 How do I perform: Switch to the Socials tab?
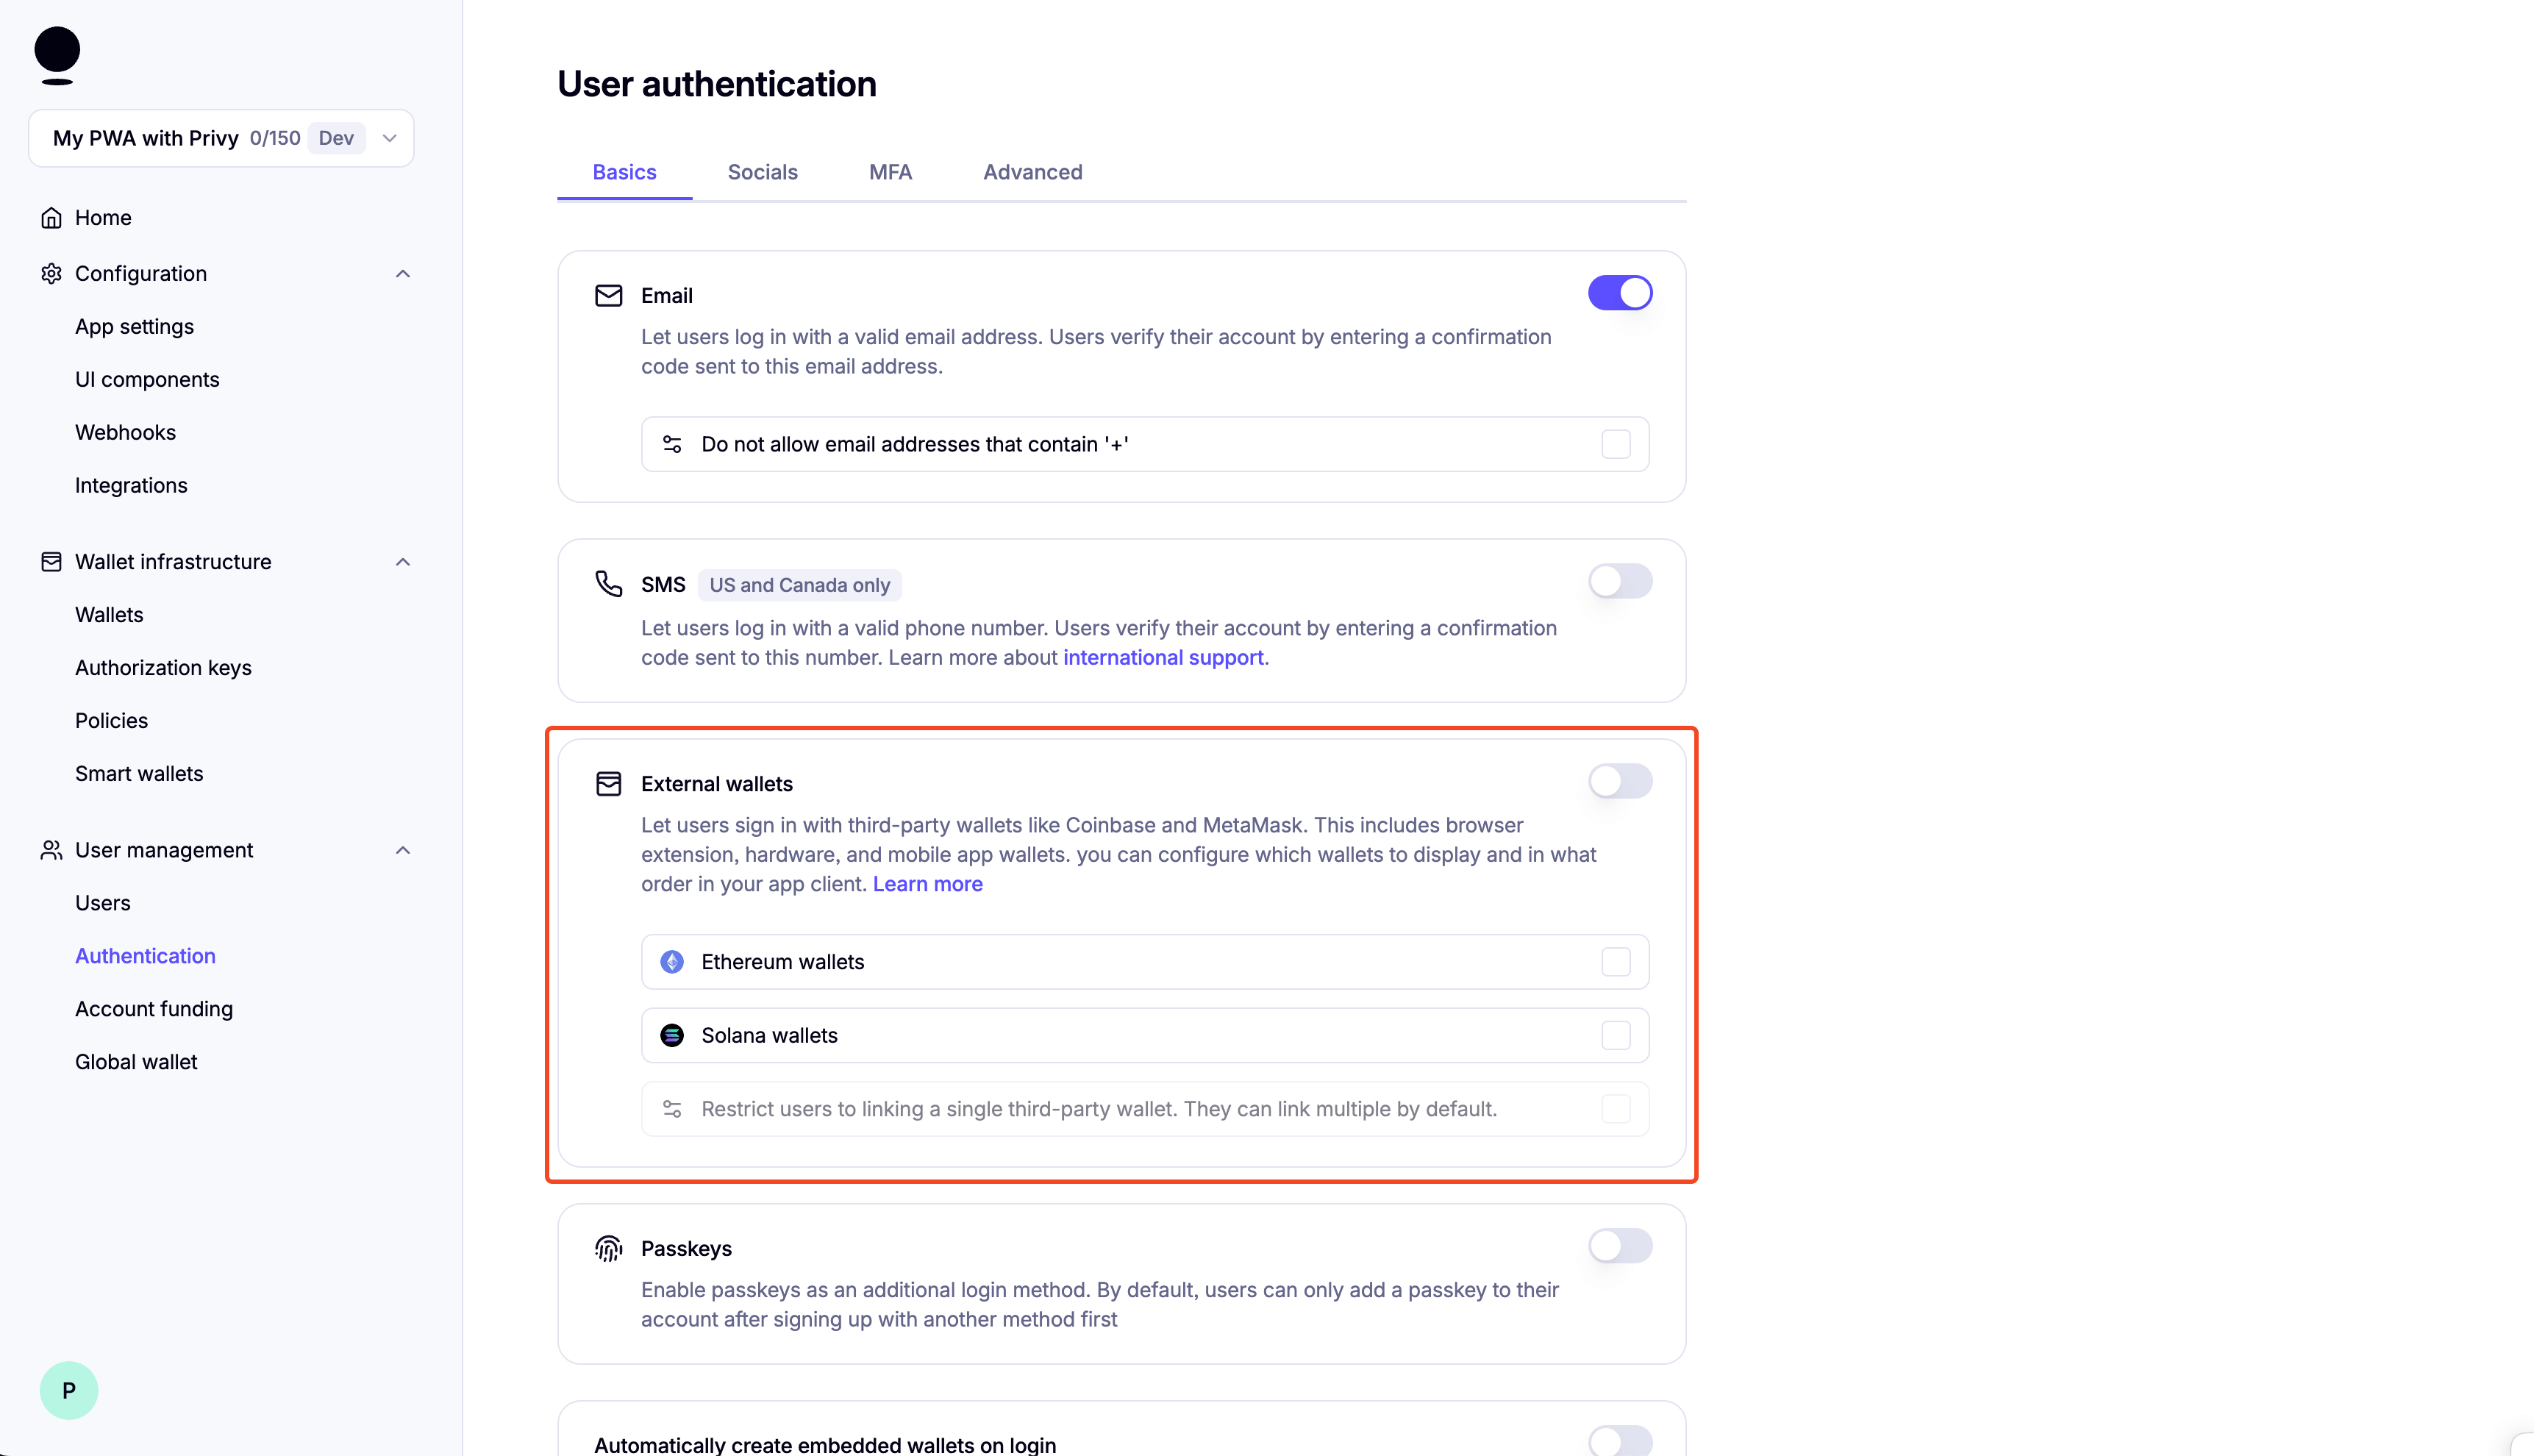(762, 172)
